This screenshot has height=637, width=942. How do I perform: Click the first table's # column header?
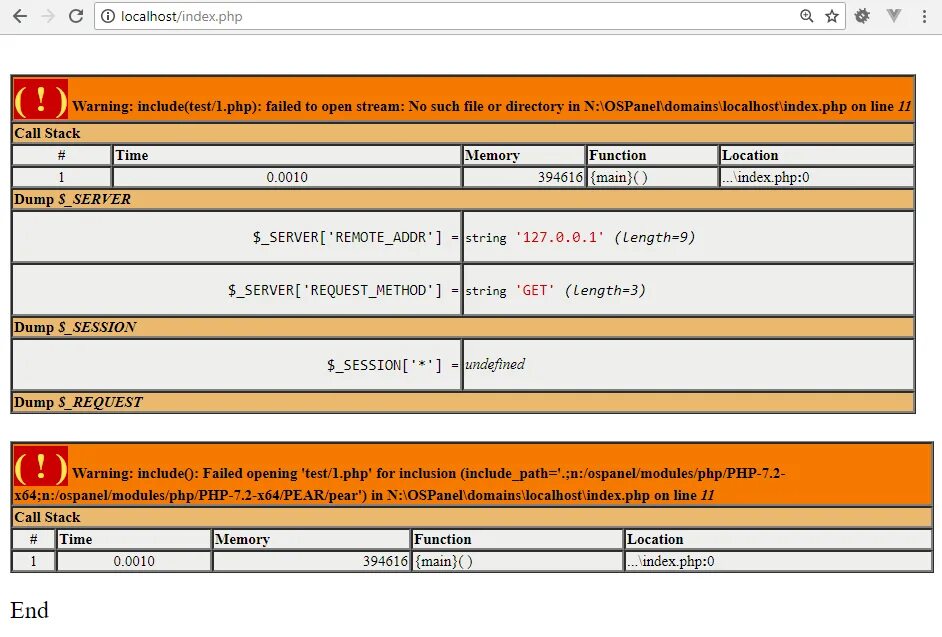(61, 155)
